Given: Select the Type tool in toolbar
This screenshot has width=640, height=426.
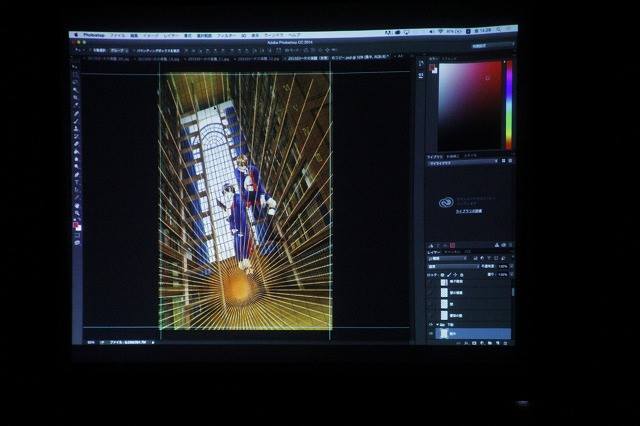Looking at the screenshot, I should point(76,175).
